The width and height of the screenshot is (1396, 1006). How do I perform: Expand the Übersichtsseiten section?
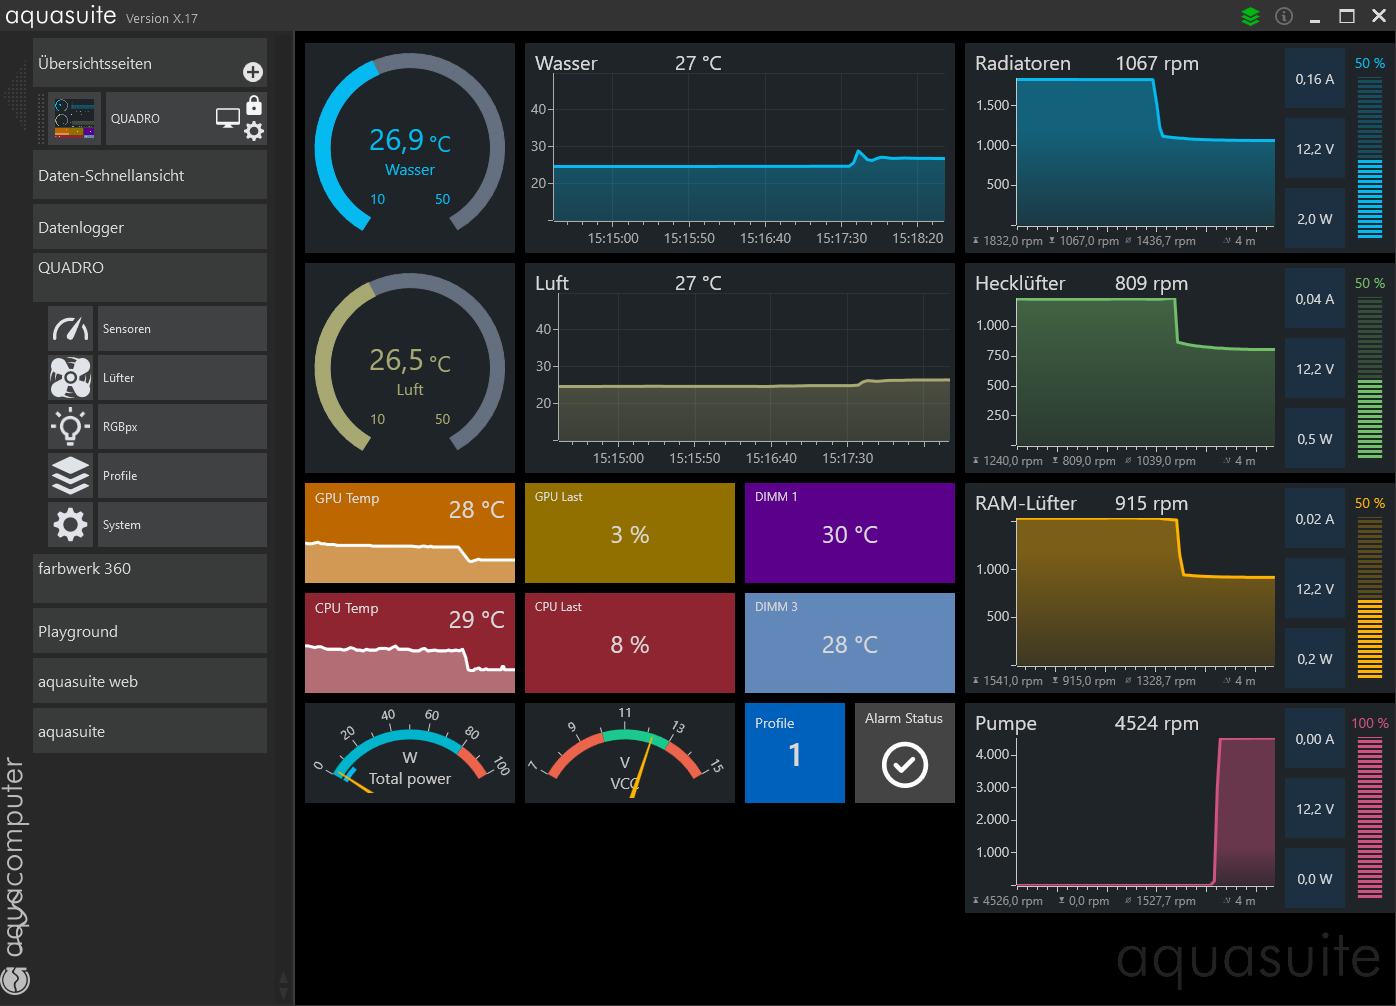(x=150, y=63)
